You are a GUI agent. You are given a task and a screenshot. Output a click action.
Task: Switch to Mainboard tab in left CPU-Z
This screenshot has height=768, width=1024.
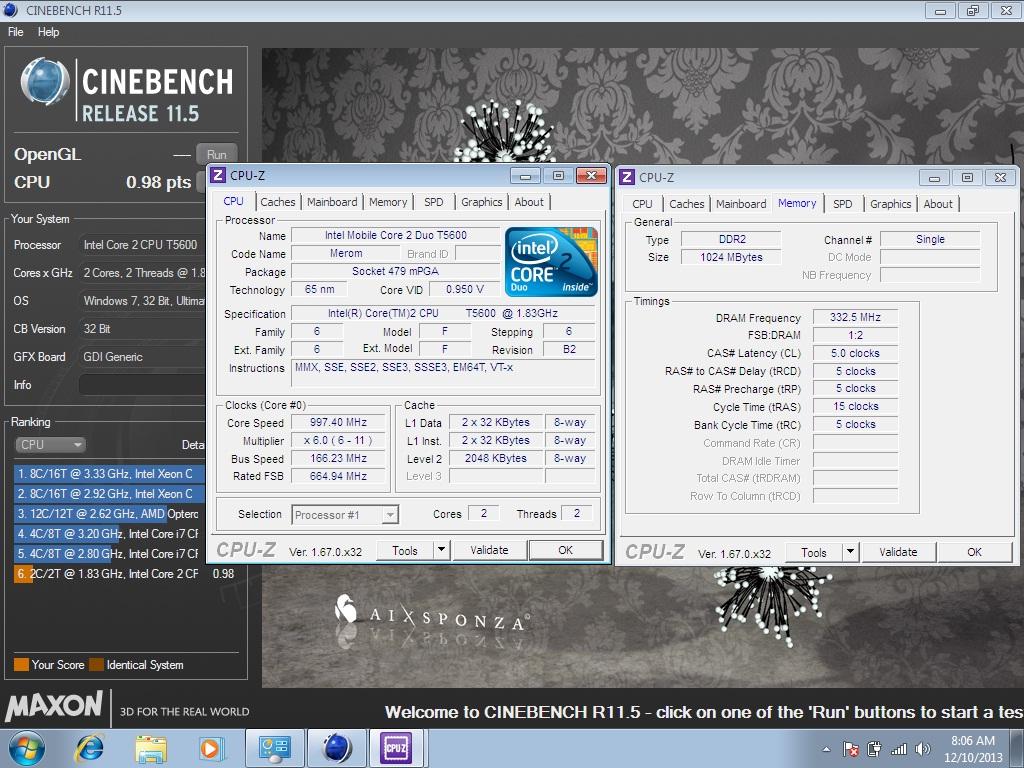coord(332,202)
